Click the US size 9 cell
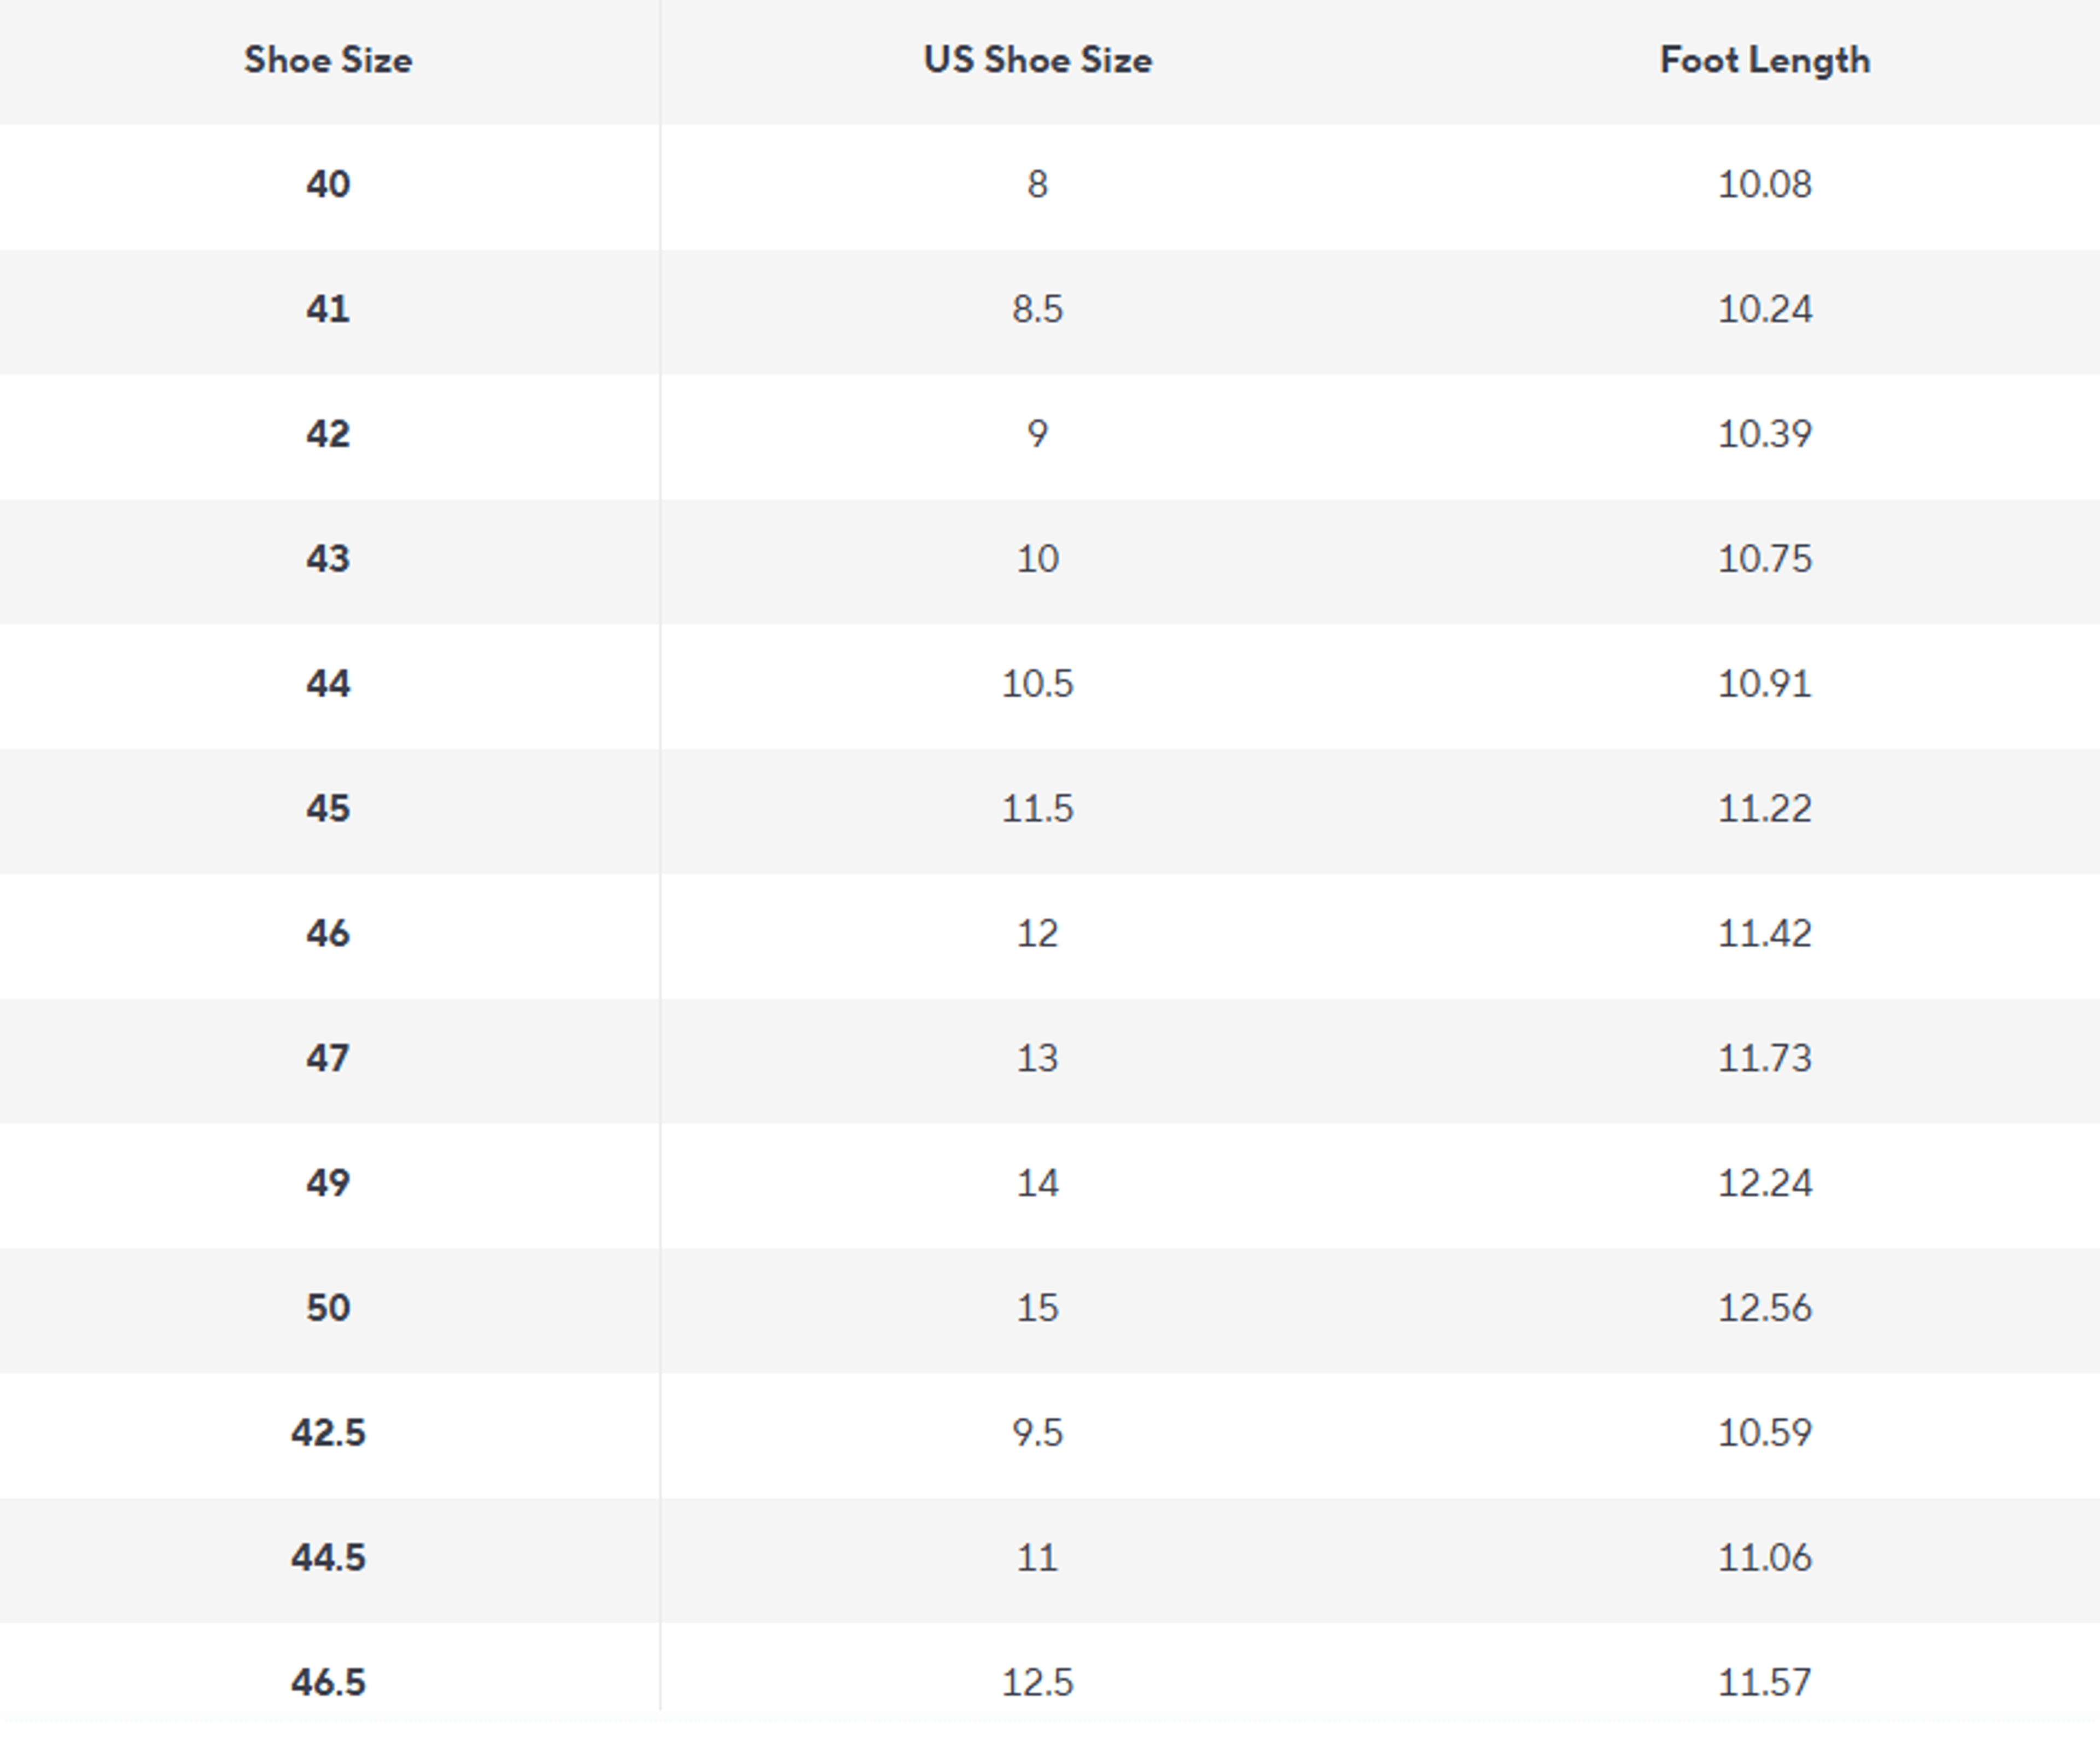This screenshot has width=2100, height=1743. tap(1037, 435)
